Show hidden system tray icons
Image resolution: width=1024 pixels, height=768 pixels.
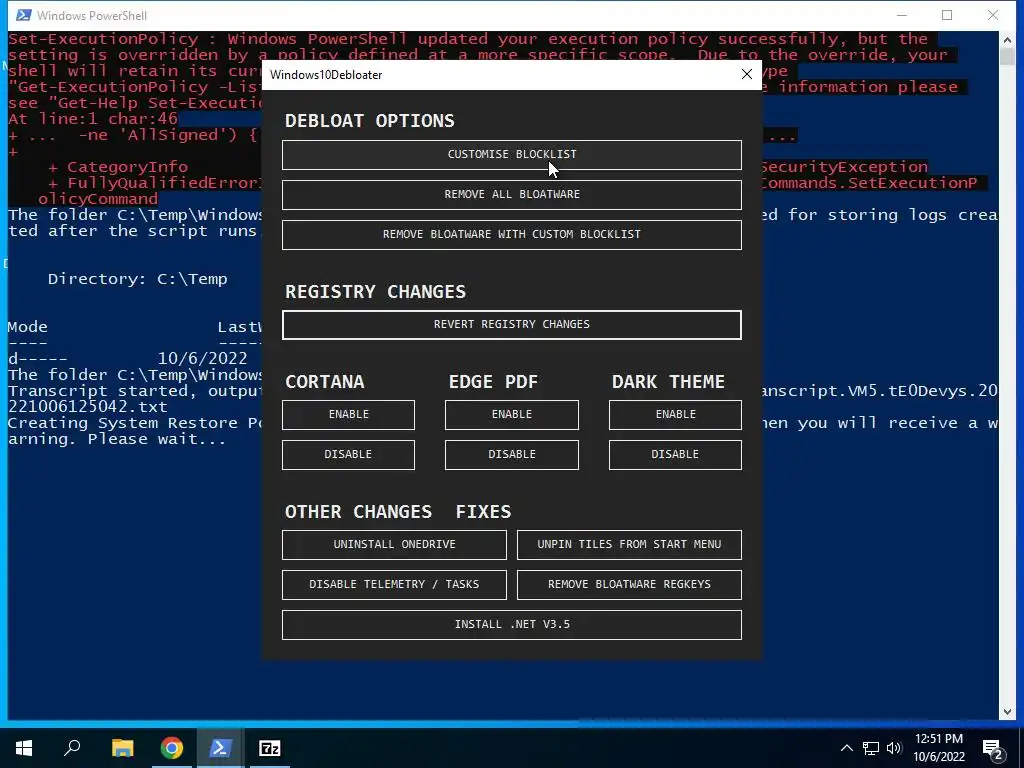(846, 748)
